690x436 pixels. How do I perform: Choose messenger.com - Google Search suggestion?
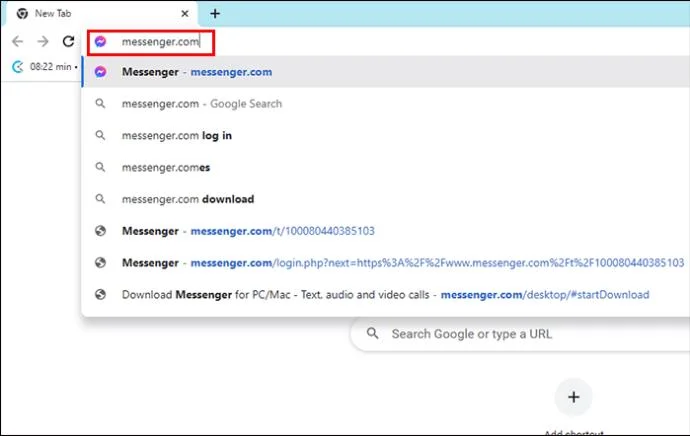click(x=385, y=104)
